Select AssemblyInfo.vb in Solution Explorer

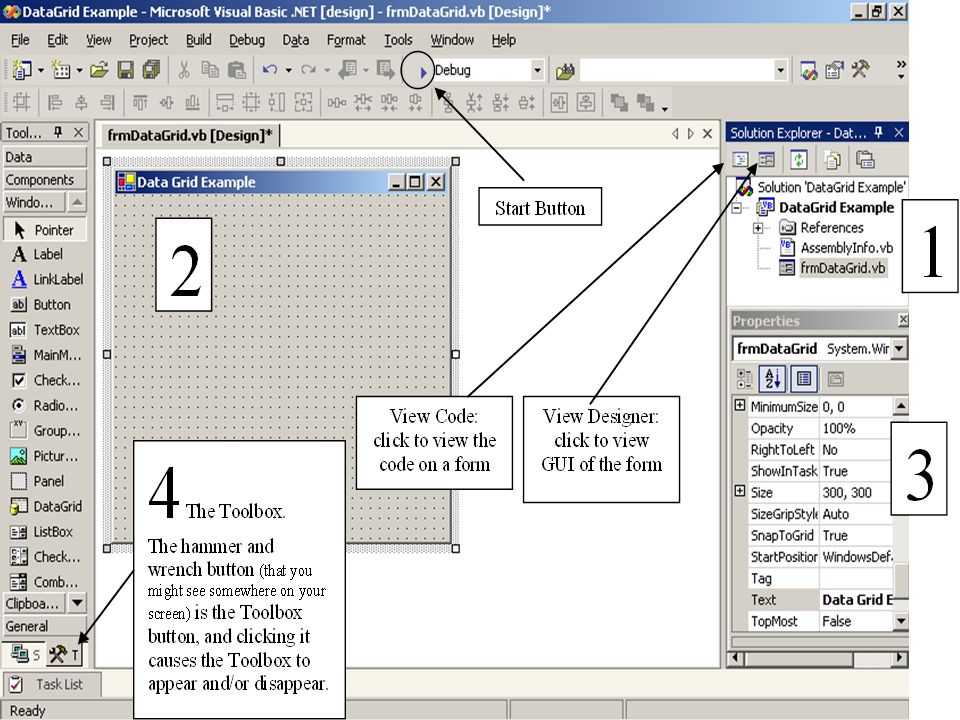(846, 247)
